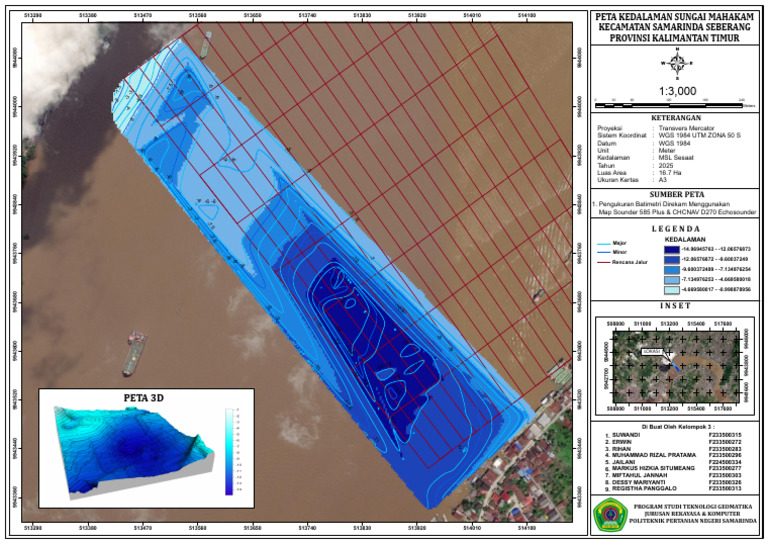The height and width of the screenshot is (544, 768).
Task: Click the student ID F233500315
Action: pos(725,435)
